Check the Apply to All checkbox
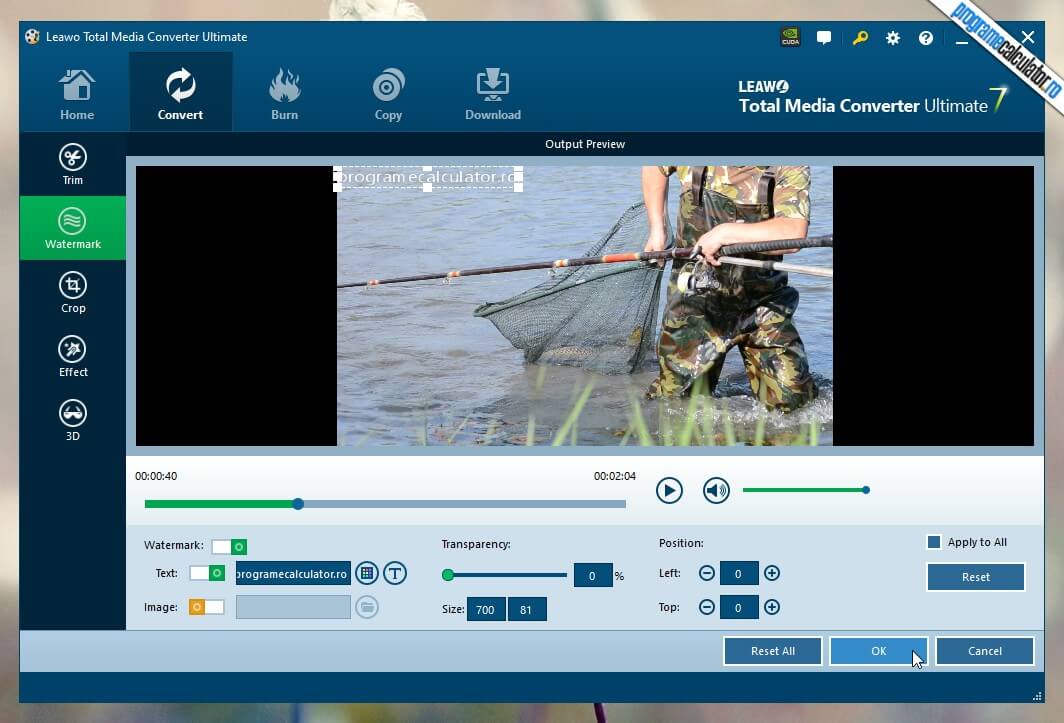The image size is (1064, 723). pyautogui.click(x=934, y=542)
